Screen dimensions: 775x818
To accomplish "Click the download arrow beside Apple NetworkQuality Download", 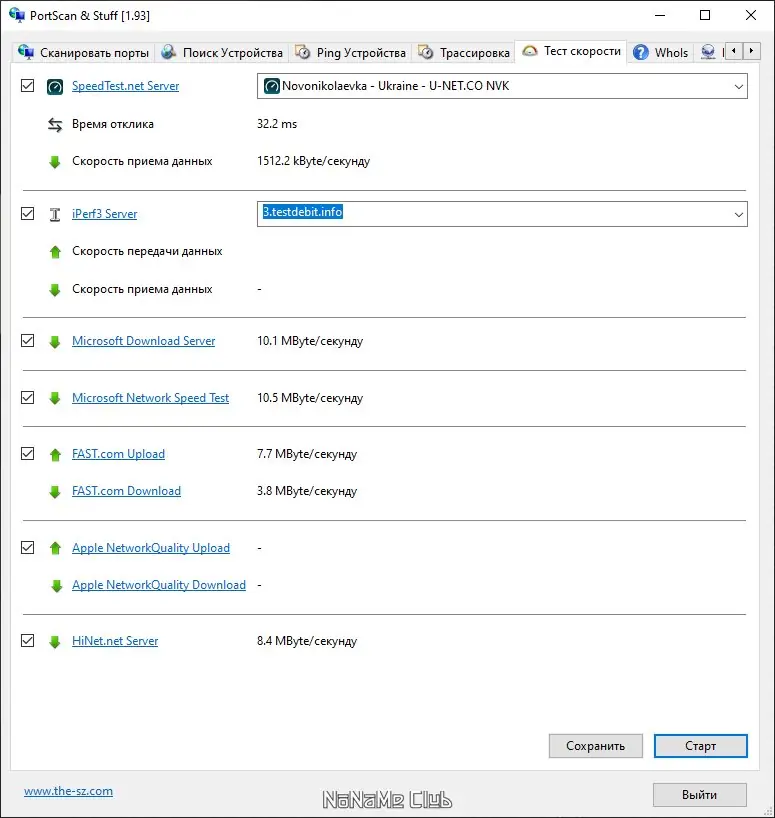I will [x=56, y=586].
